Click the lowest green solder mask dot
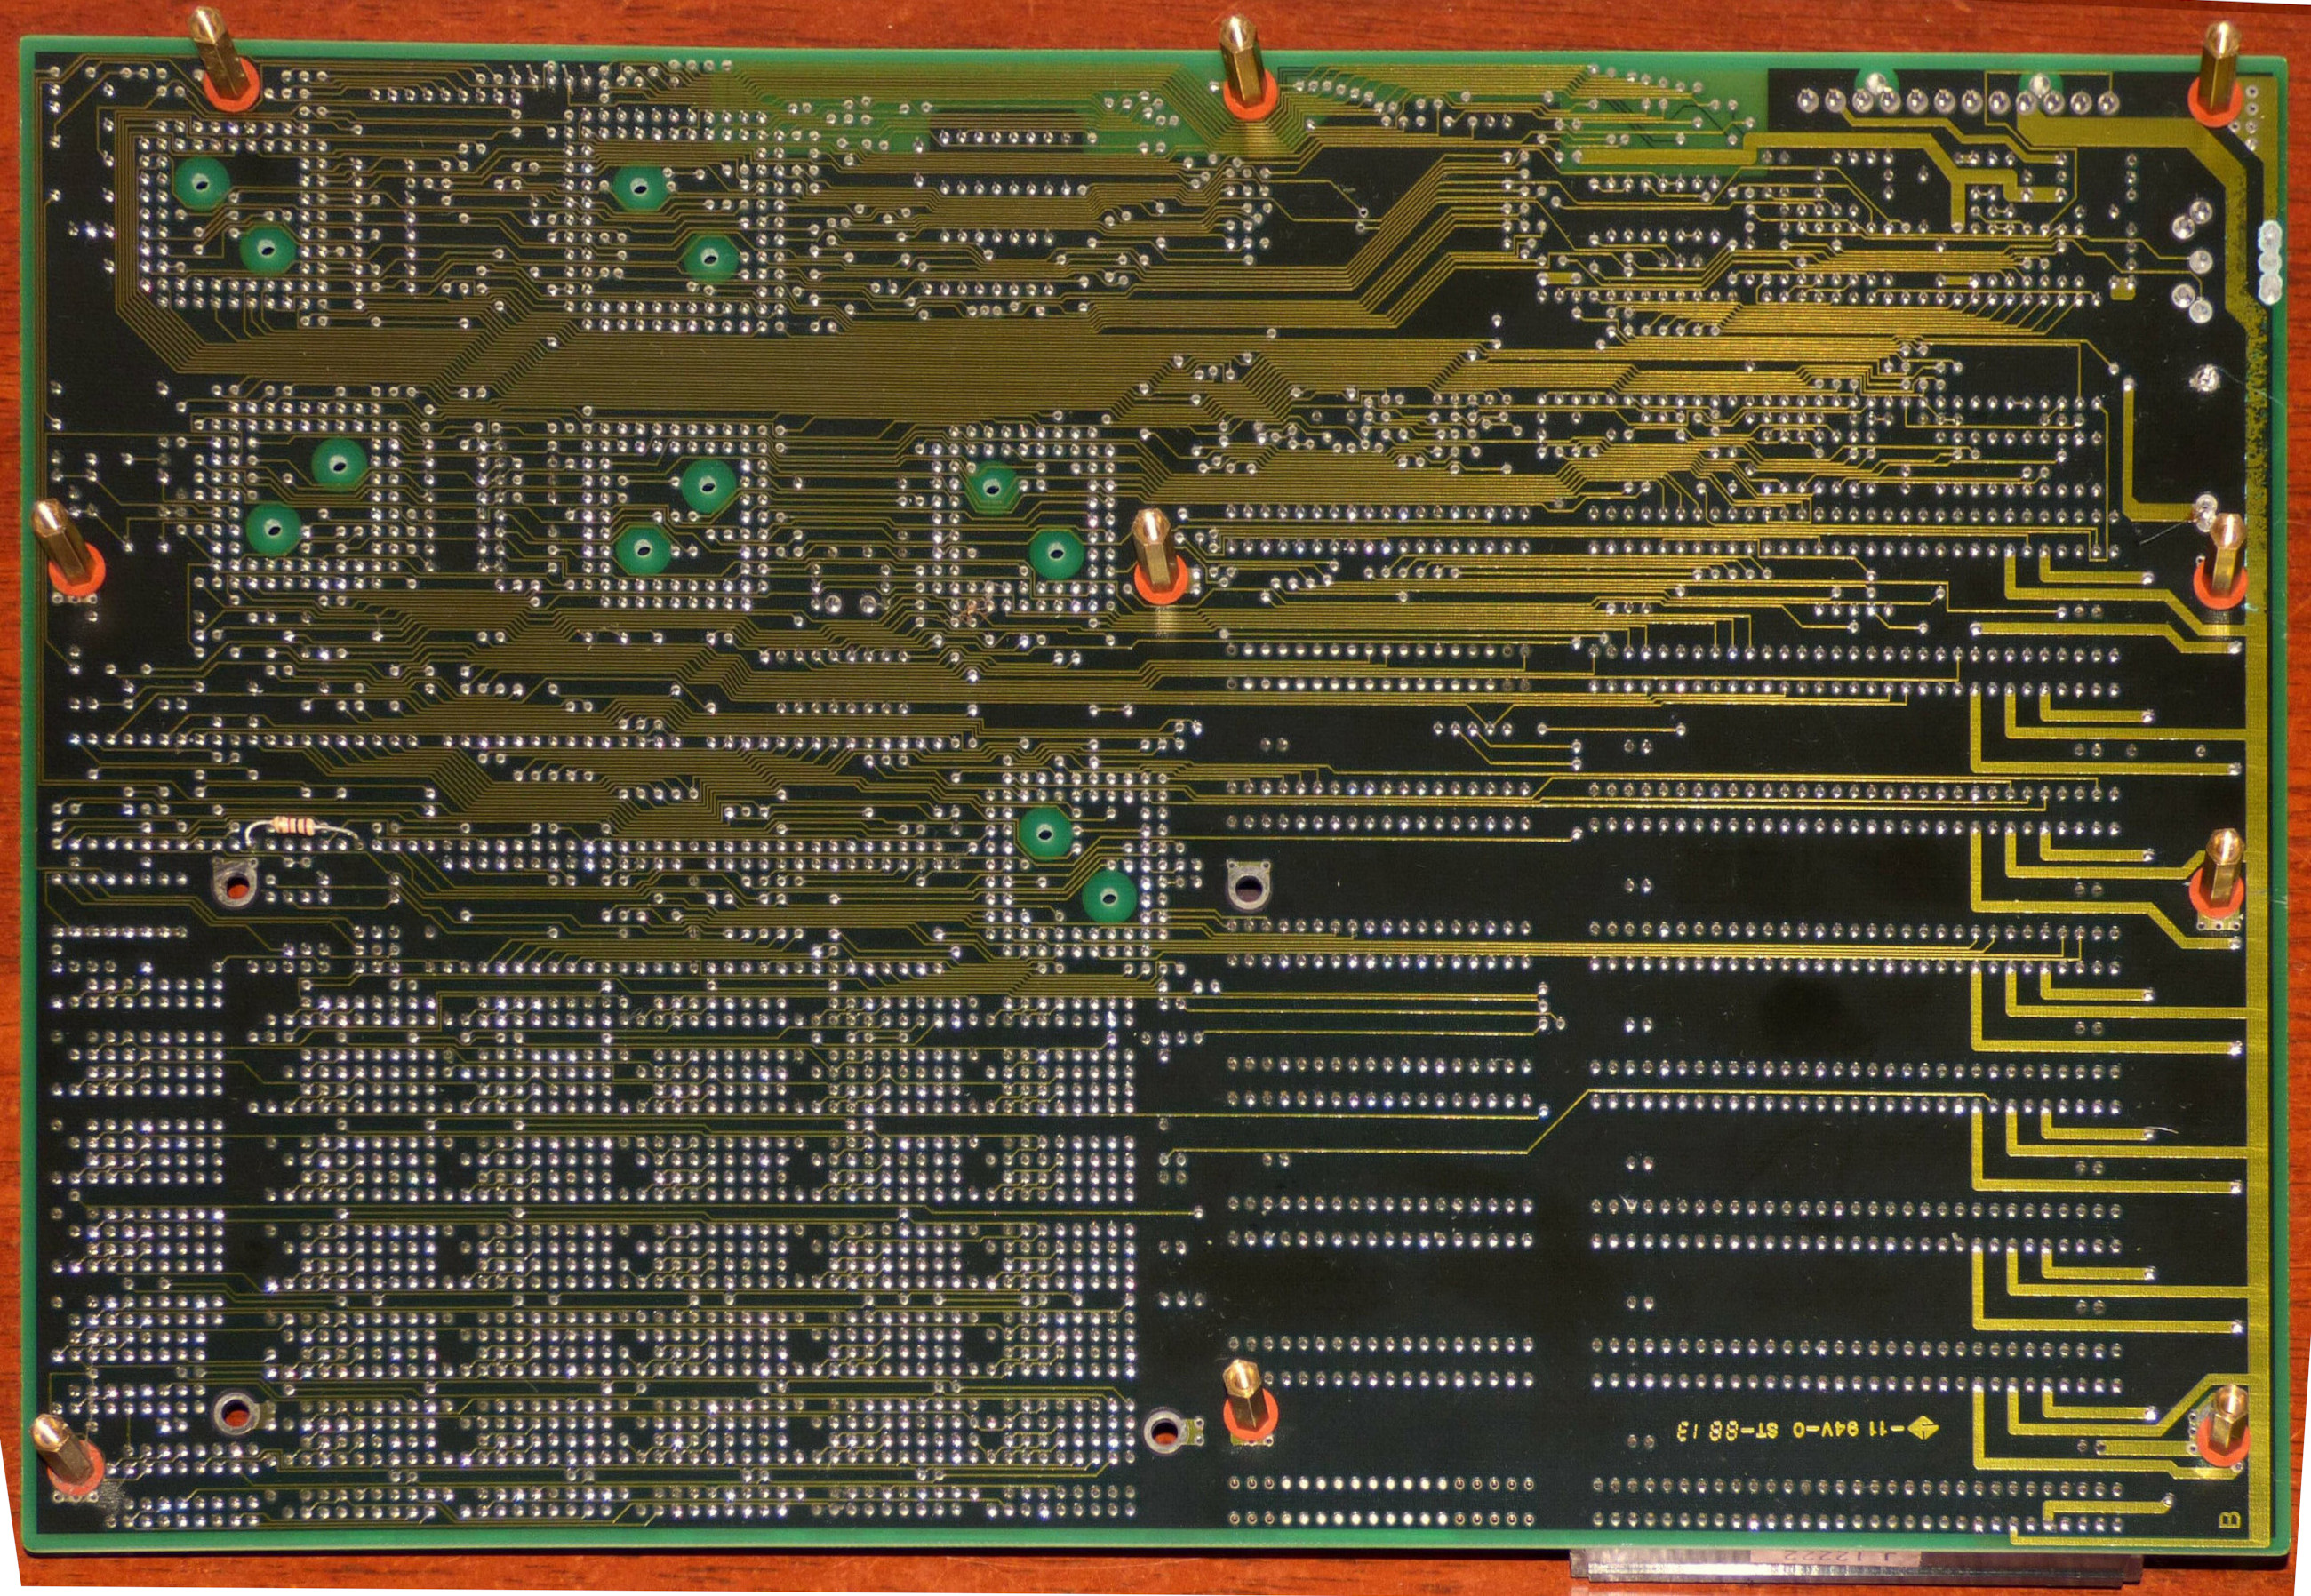 (1108, 897)
